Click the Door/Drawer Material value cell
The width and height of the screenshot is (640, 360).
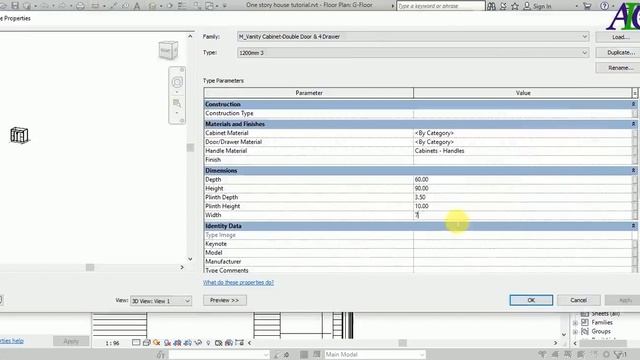tap(522, 142)
